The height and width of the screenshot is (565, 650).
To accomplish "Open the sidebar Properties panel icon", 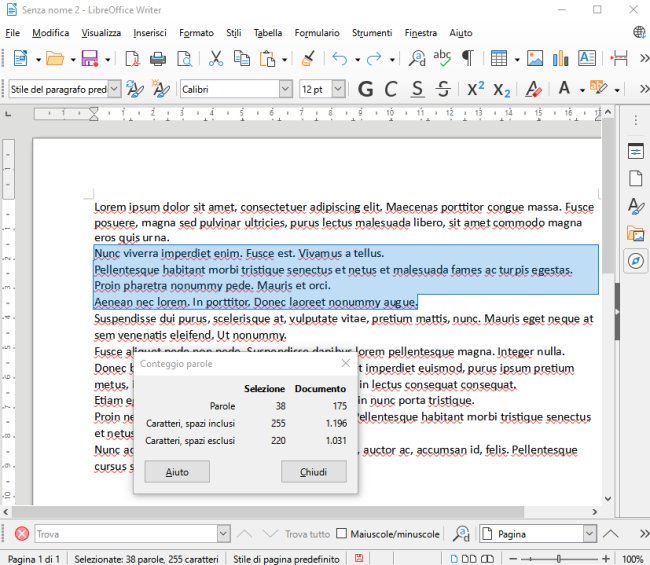I will pyautogui.click(x=635, y=152).
